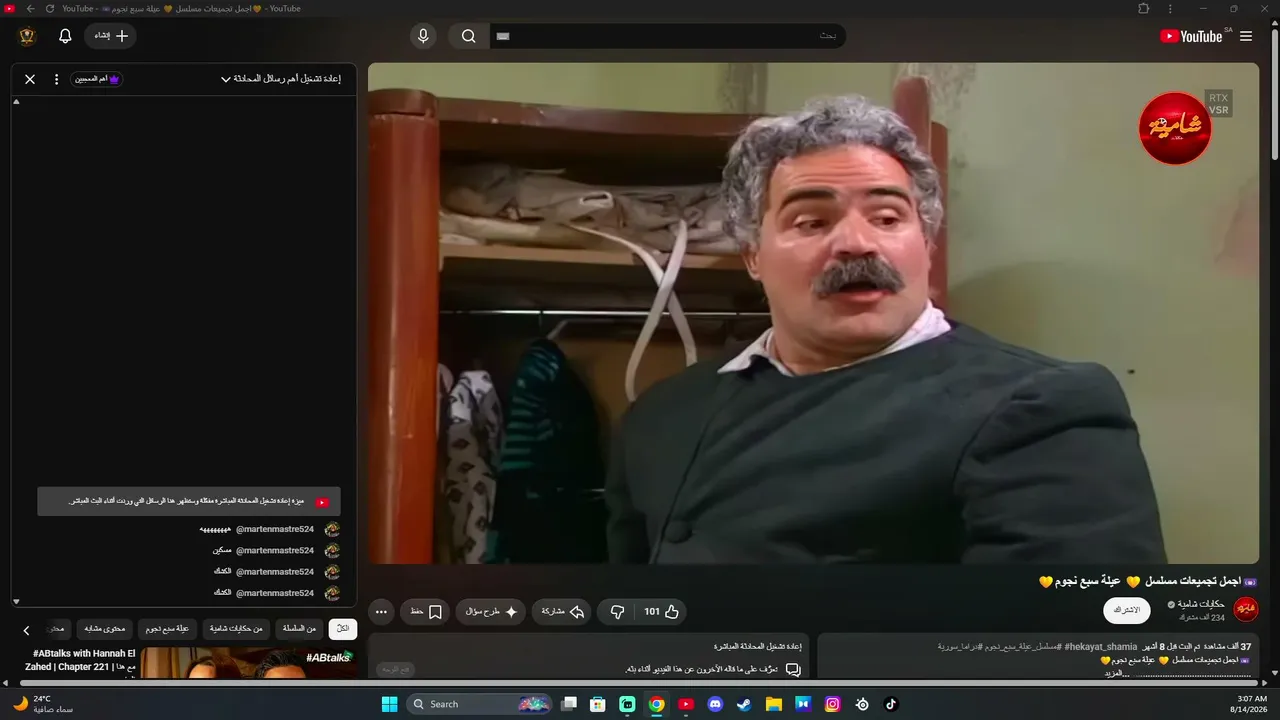Expand the top chat replay dropdown

[281, 79]
